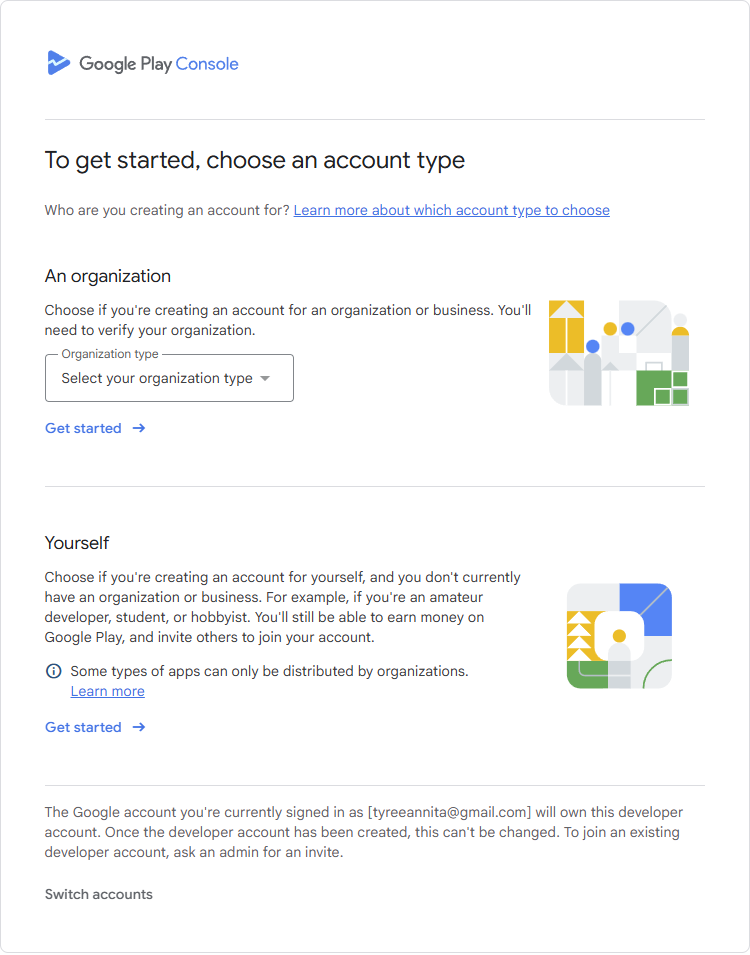Click the Google Play triangle logo icon
The image size is (750, 955).
tap(59, 63)
